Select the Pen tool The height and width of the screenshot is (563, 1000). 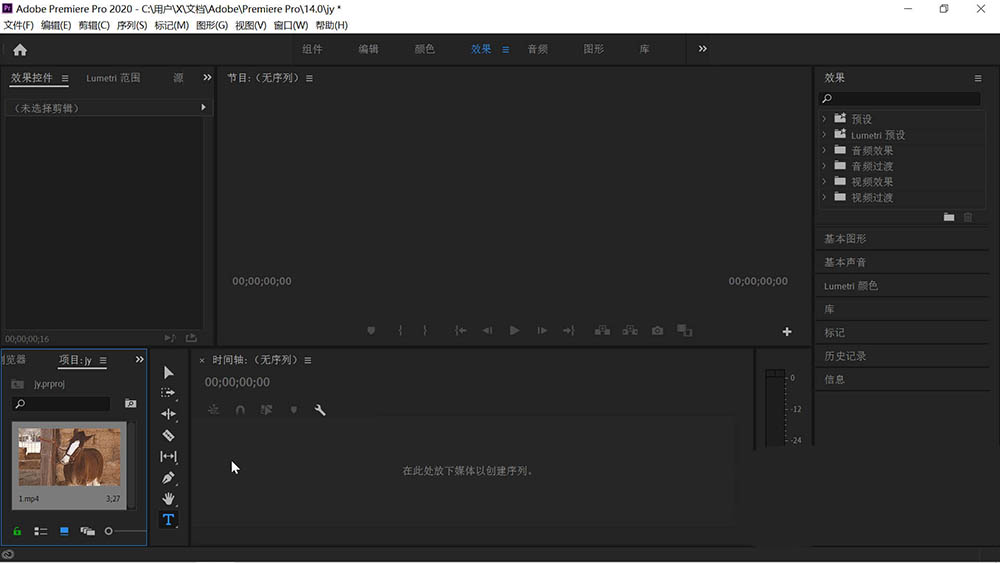(168, 478)
